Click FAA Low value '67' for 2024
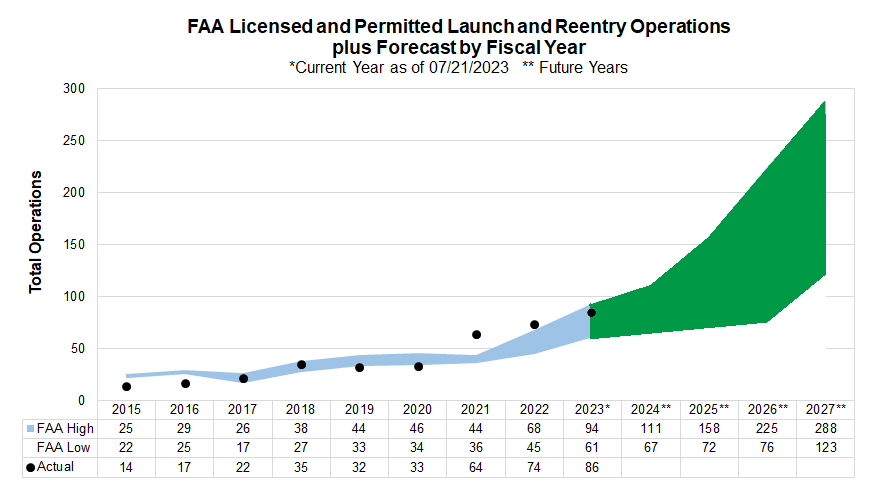Viewport: 892px width, 490px height. click(x=651, y=448)
